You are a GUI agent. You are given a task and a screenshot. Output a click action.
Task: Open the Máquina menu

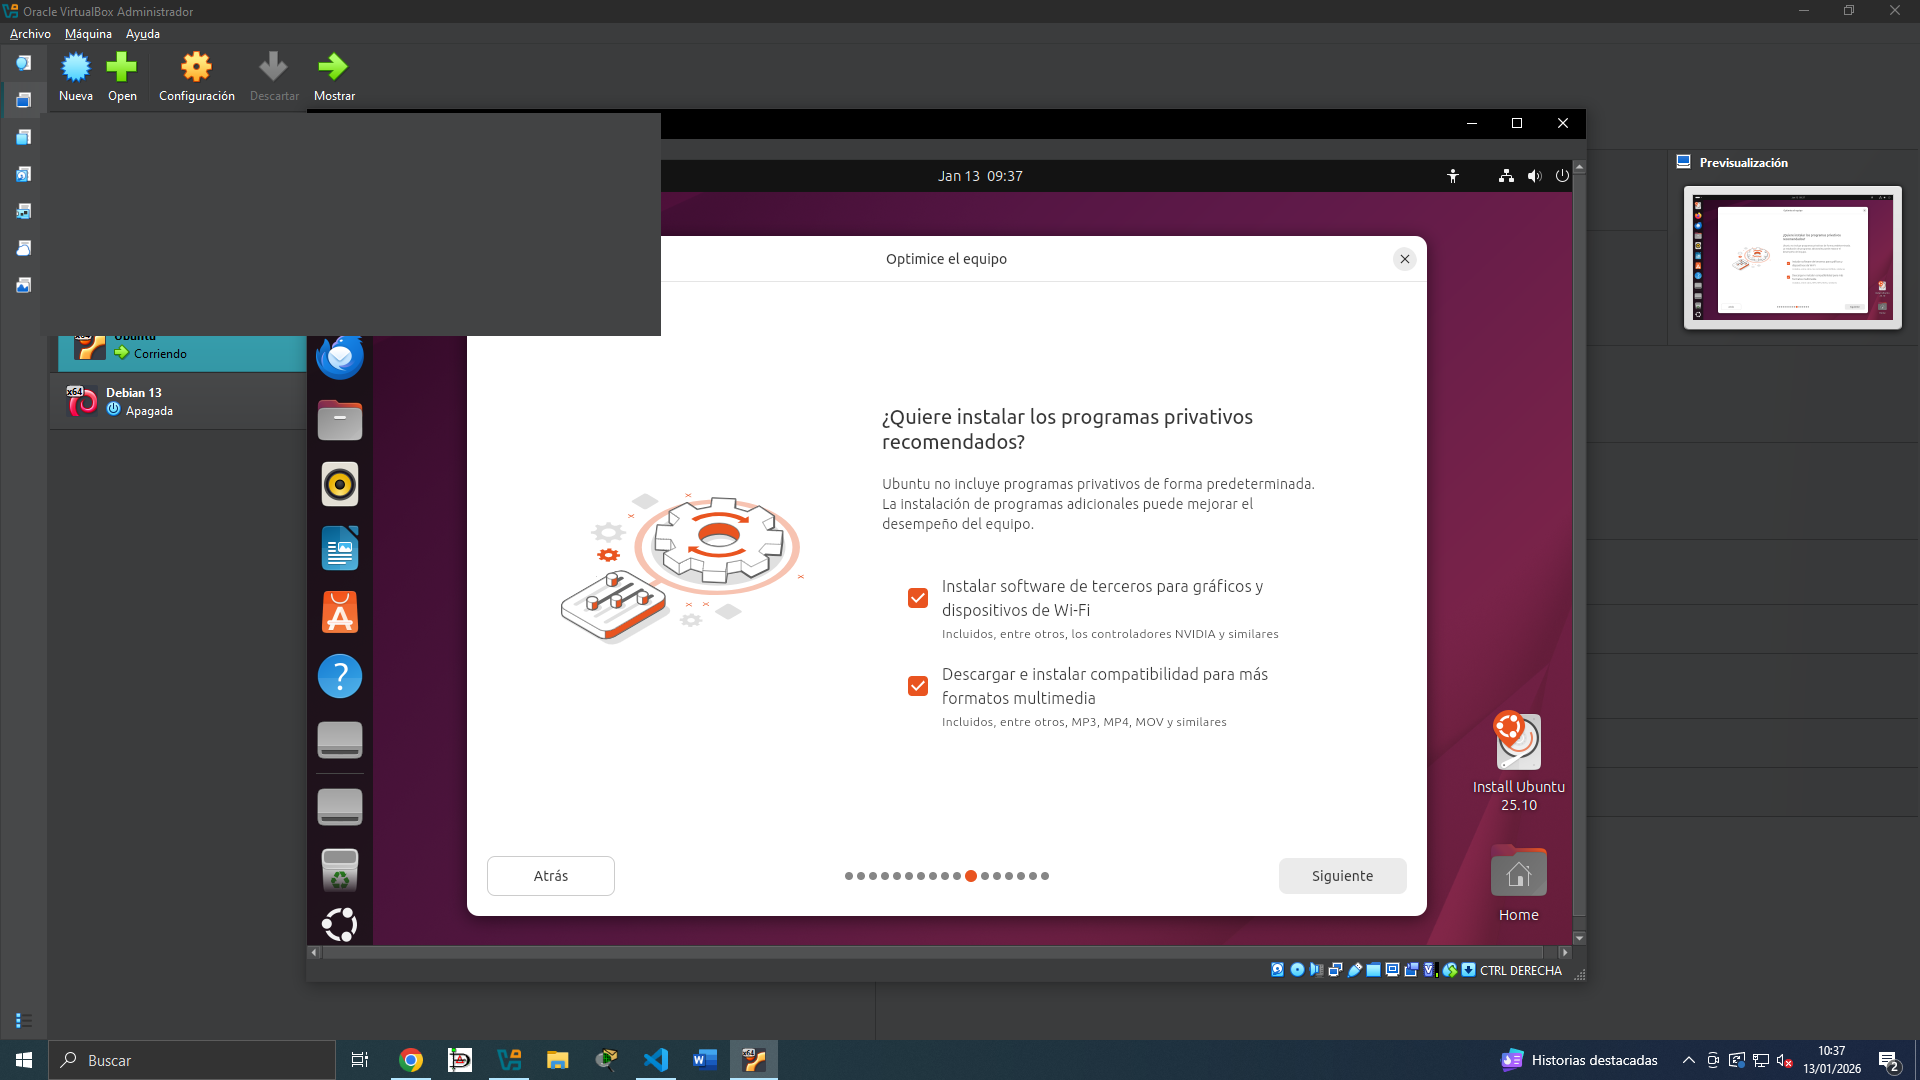pyautogui.click(x=88, y=34)
